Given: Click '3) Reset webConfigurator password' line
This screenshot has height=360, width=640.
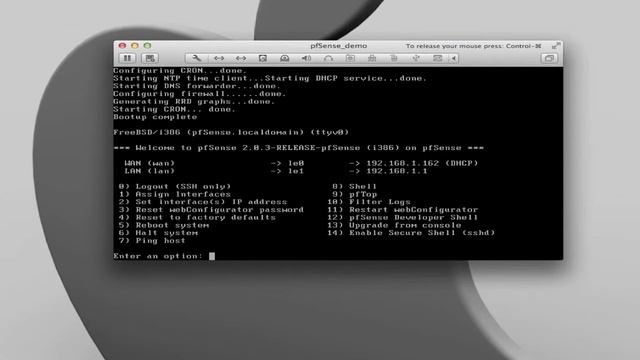Looking at the screenshot, I should tap(211, 210).
